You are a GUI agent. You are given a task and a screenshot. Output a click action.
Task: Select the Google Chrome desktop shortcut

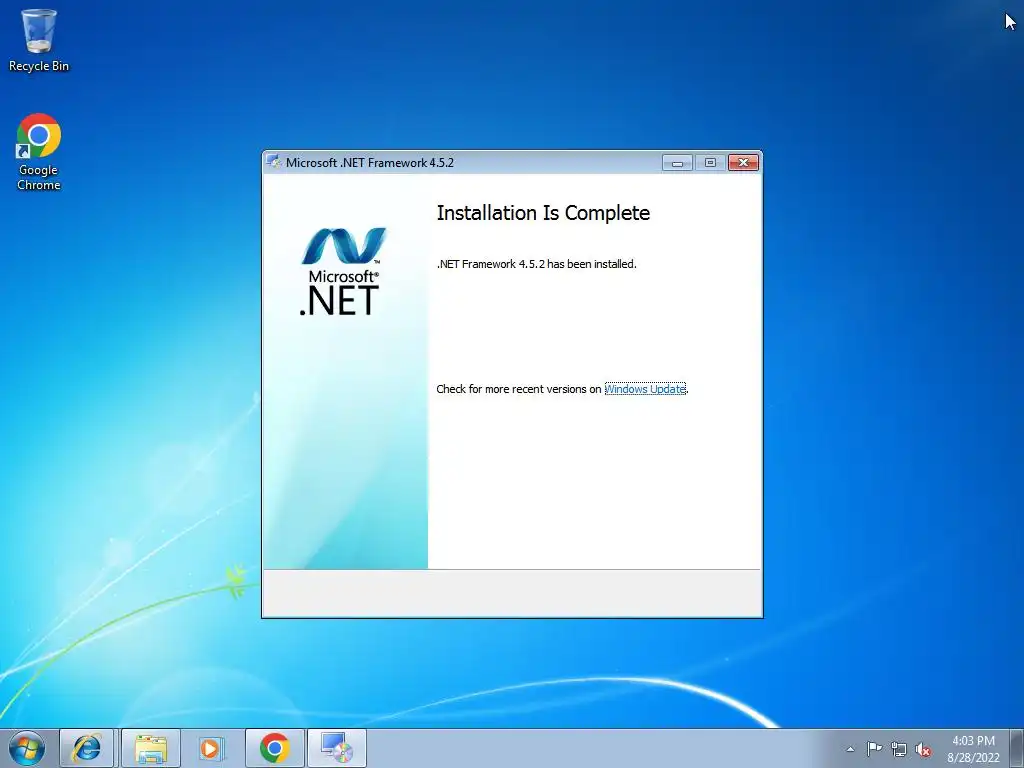(x=39, y=152)
